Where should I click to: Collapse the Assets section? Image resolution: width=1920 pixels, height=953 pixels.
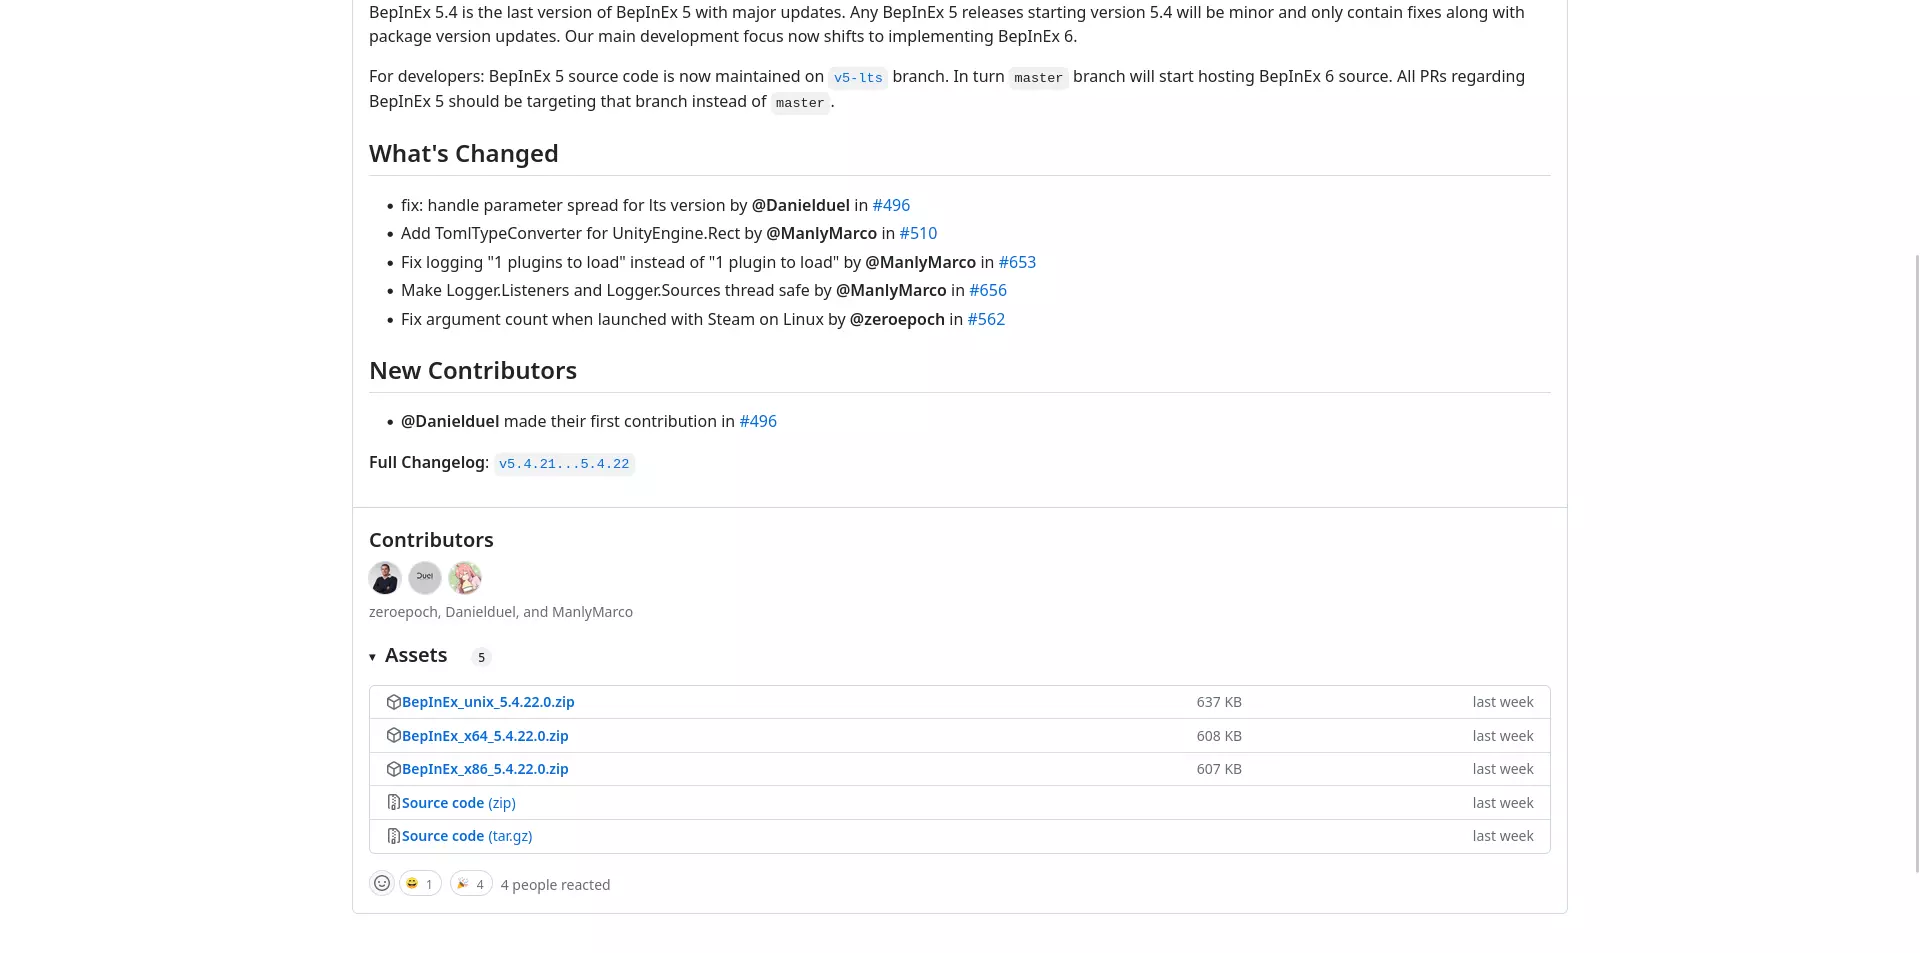pyautogui.click(x=373, y=657)
